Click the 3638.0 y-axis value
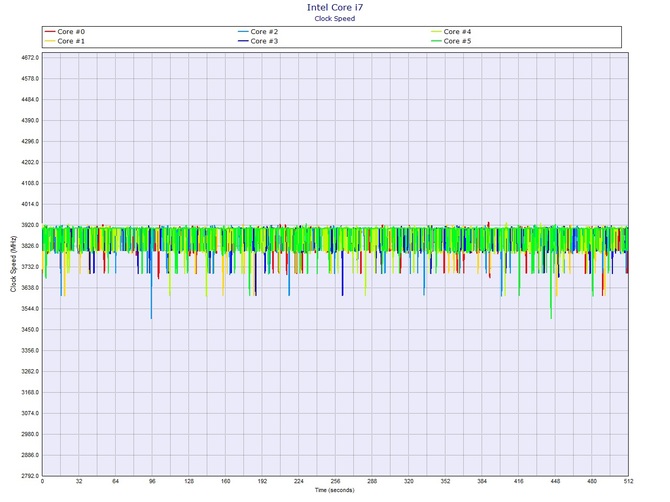This screenshot has height=502, width=670. [30, 288]
